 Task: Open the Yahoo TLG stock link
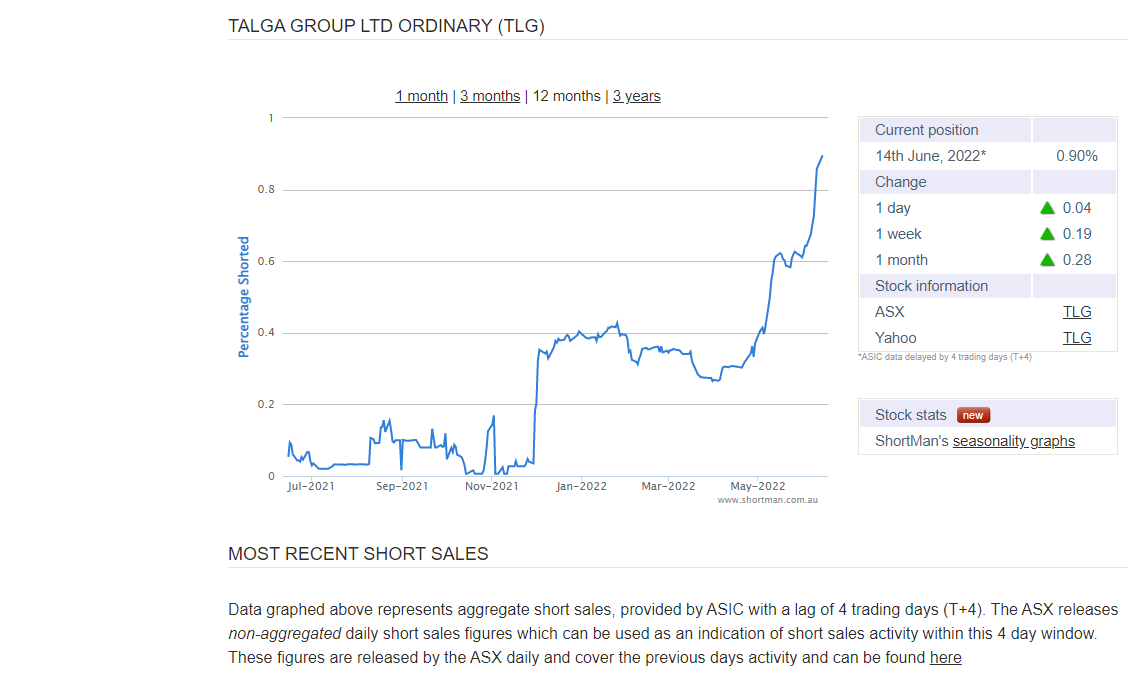coord(1077,338)
